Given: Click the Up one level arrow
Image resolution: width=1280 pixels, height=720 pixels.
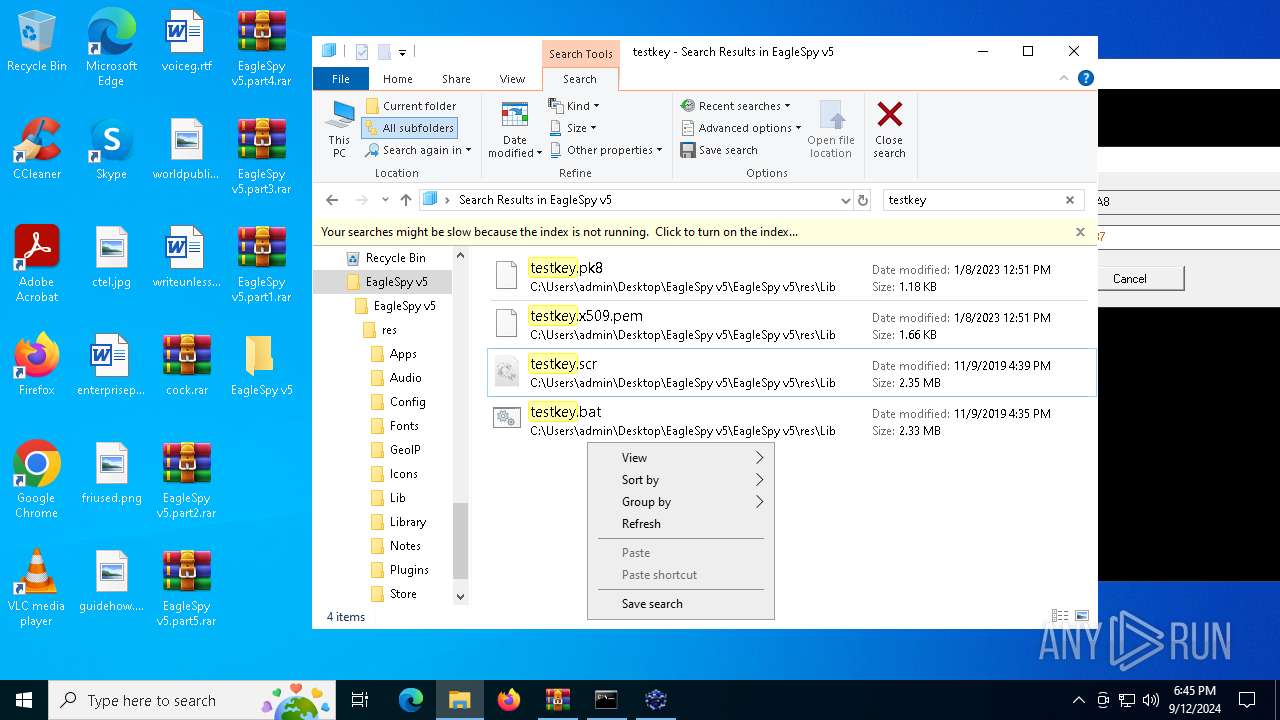Looking at the screenshot, I should (x=405, y=200).
